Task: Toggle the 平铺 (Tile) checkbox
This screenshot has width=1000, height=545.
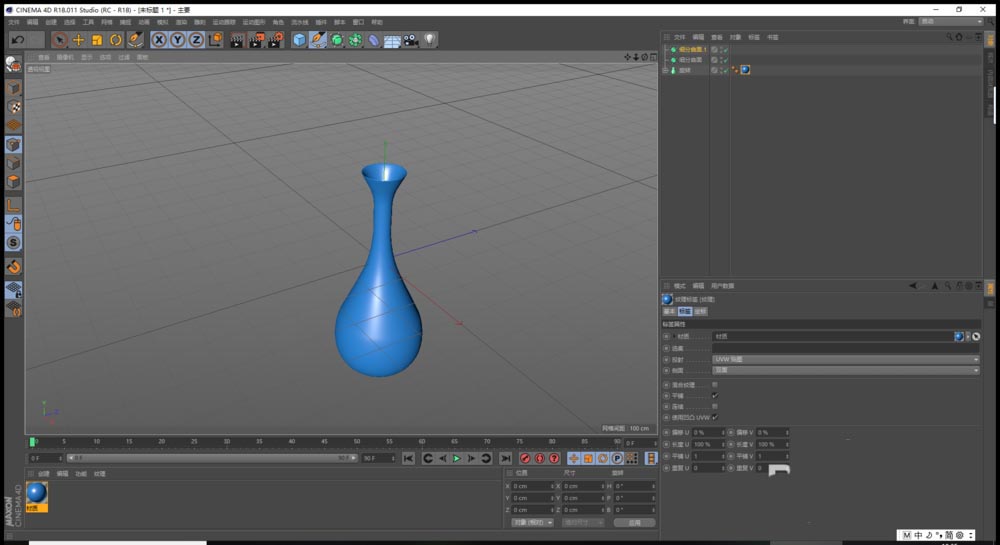Action: pos(714,395)
